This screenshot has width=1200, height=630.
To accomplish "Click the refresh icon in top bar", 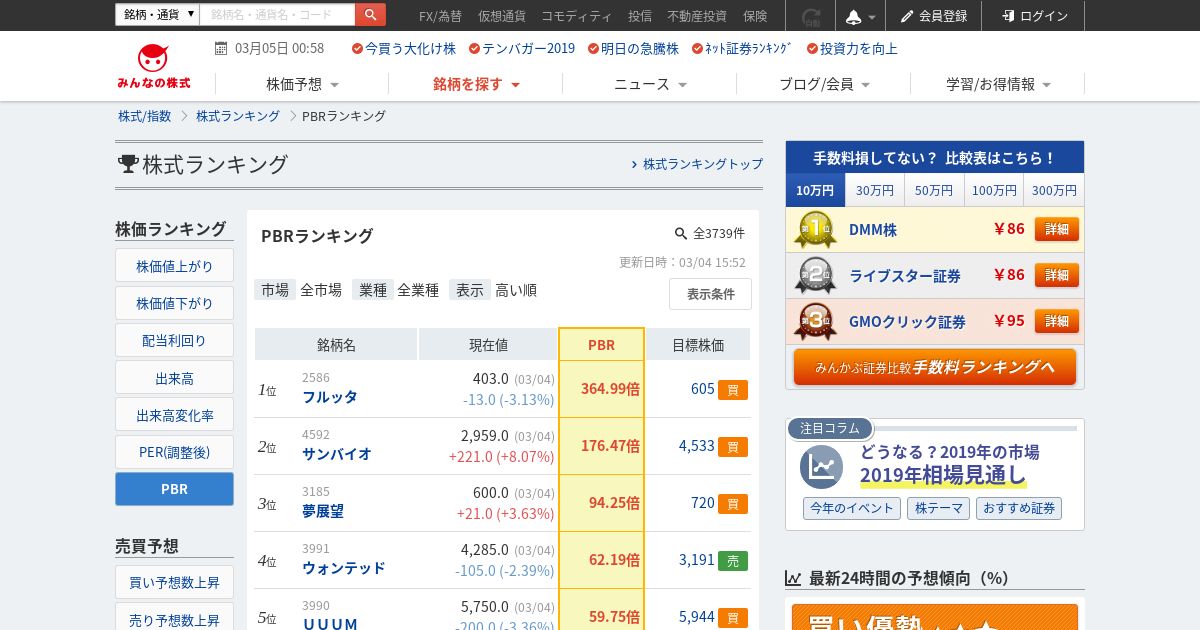I will click(x=811, y=16).
